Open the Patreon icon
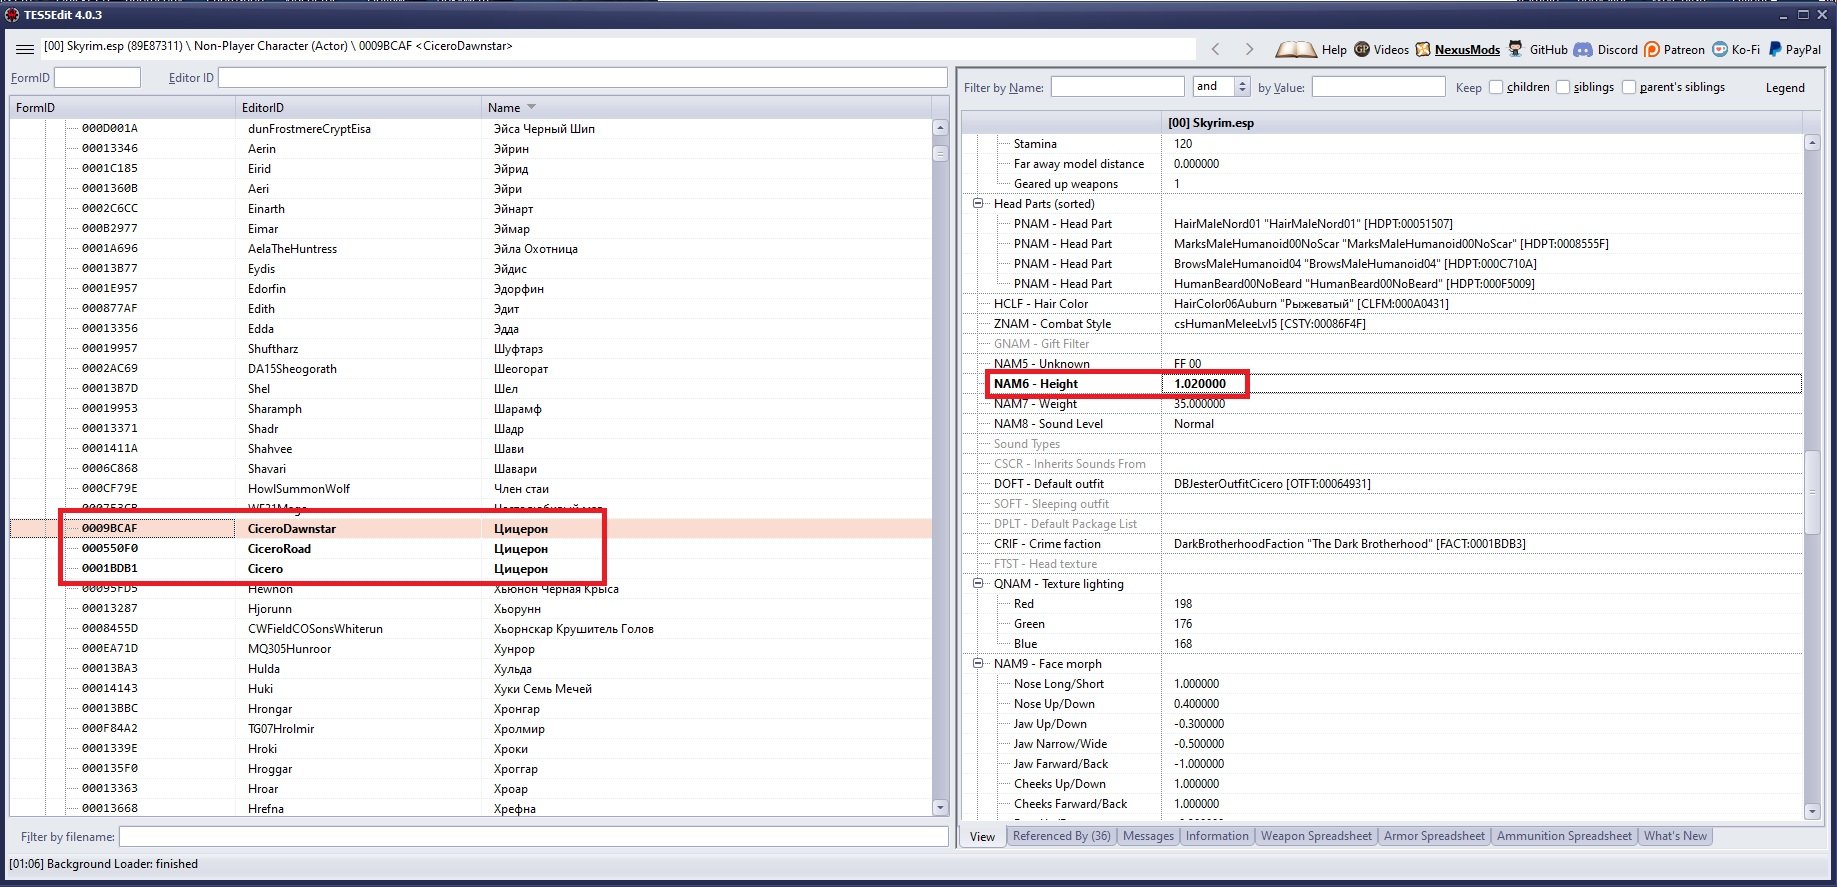This screenshot has height=887, width=1837. 1652,49
